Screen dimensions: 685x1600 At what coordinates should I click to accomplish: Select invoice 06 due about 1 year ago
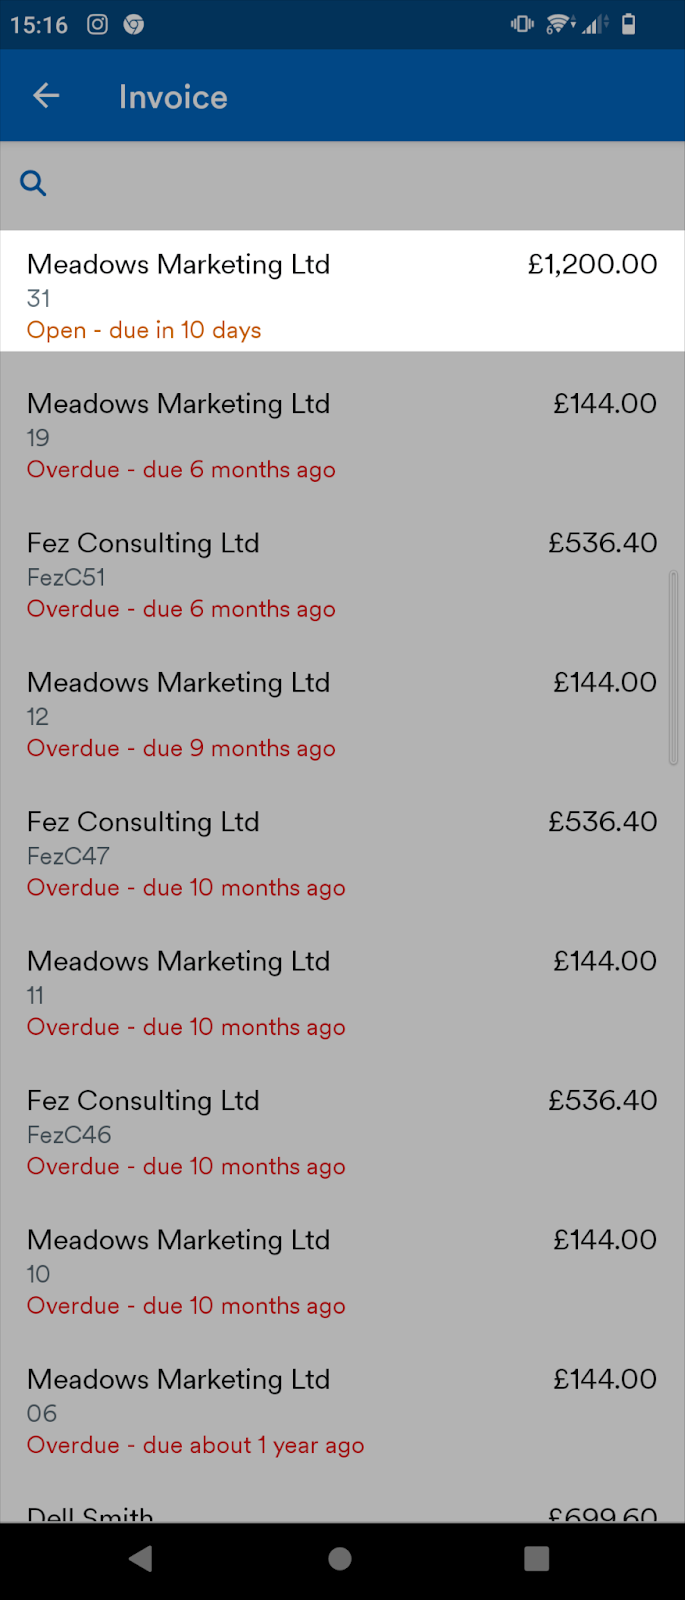pyautogui.click(x=342, y=1410)
